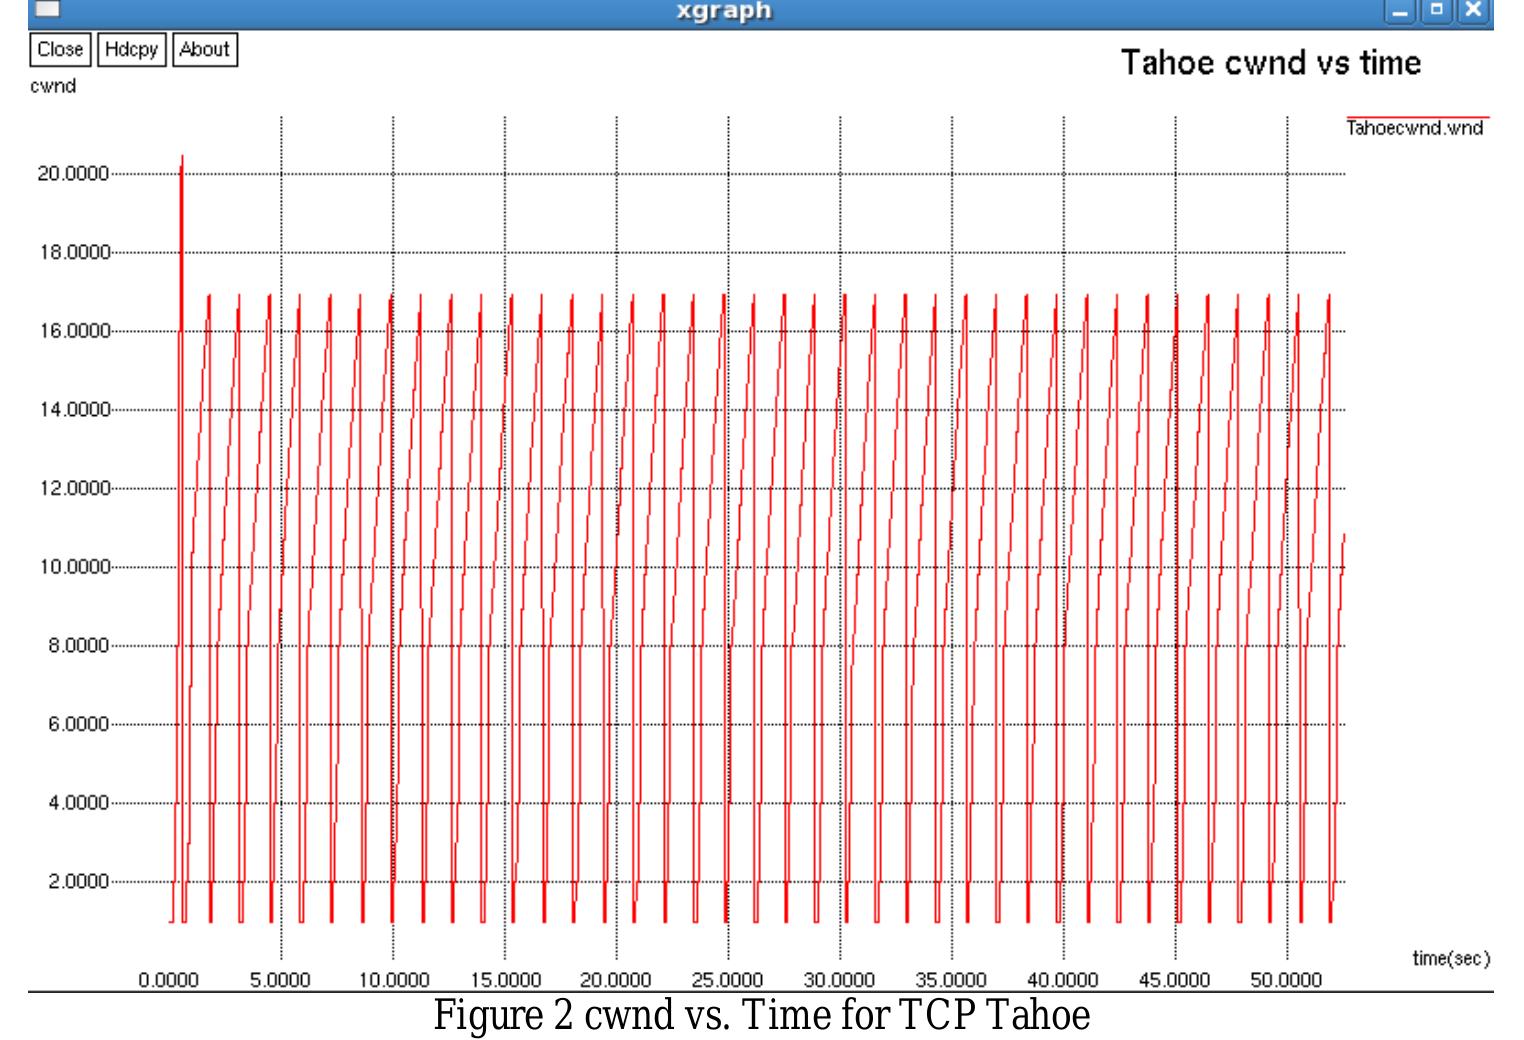Click the Hdcpy hardcopy button
The height and width of the screenshot is (1040, 1524).
tap(131, 49)
